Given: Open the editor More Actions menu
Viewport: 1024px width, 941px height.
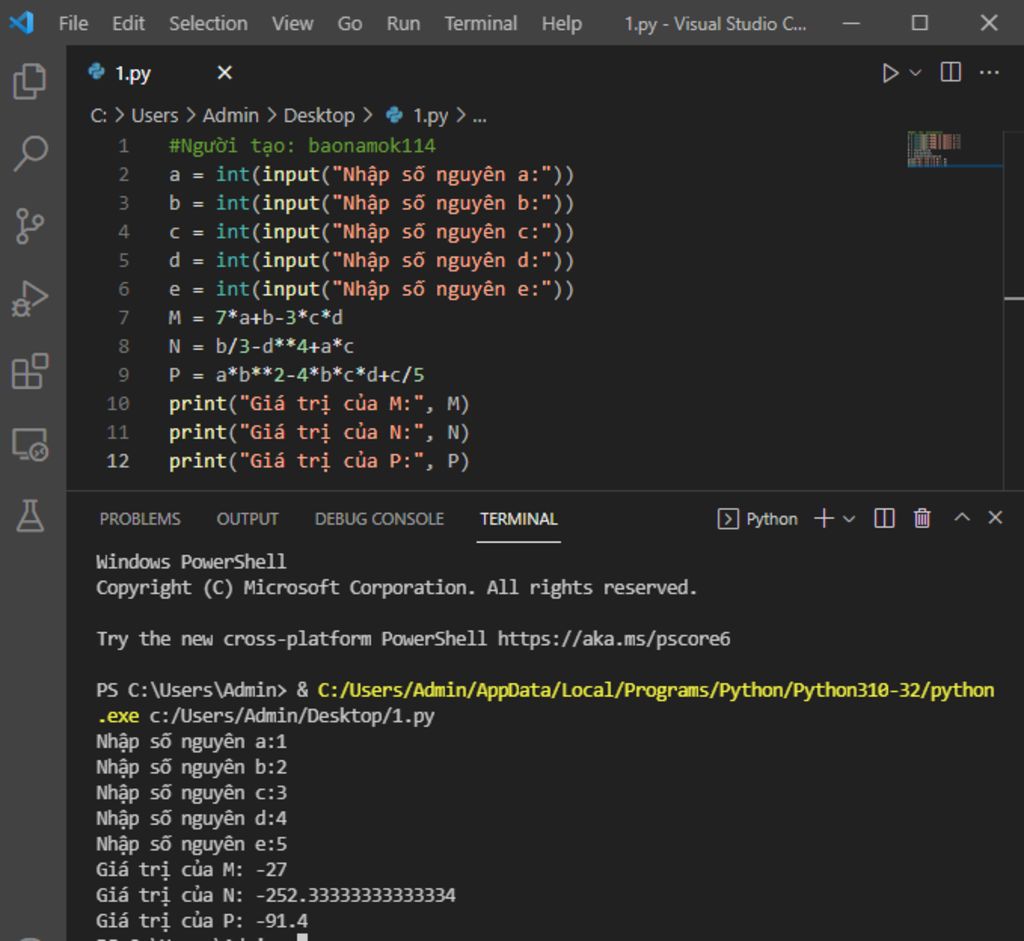Looking at the screenshot, I should (x=989, y=72).
